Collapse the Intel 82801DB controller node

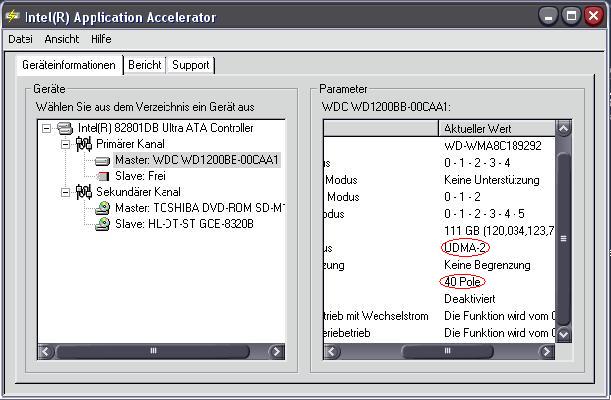[46, 128]
